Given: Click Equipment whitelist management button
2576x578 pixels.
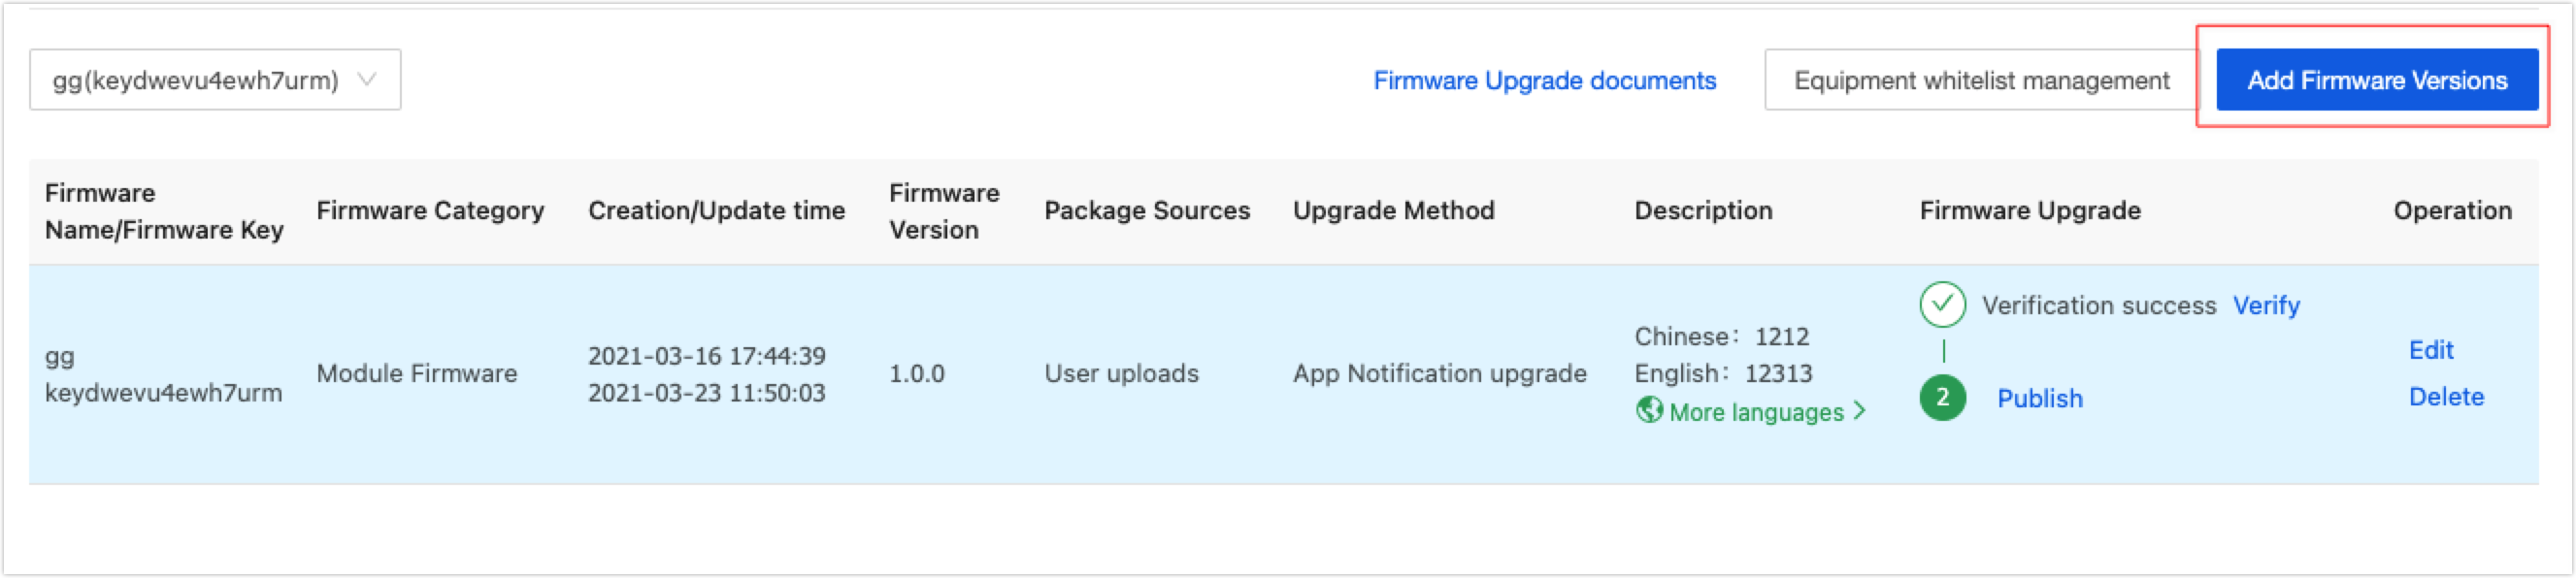Looking at the screenshot, I should click(1981, 80).
